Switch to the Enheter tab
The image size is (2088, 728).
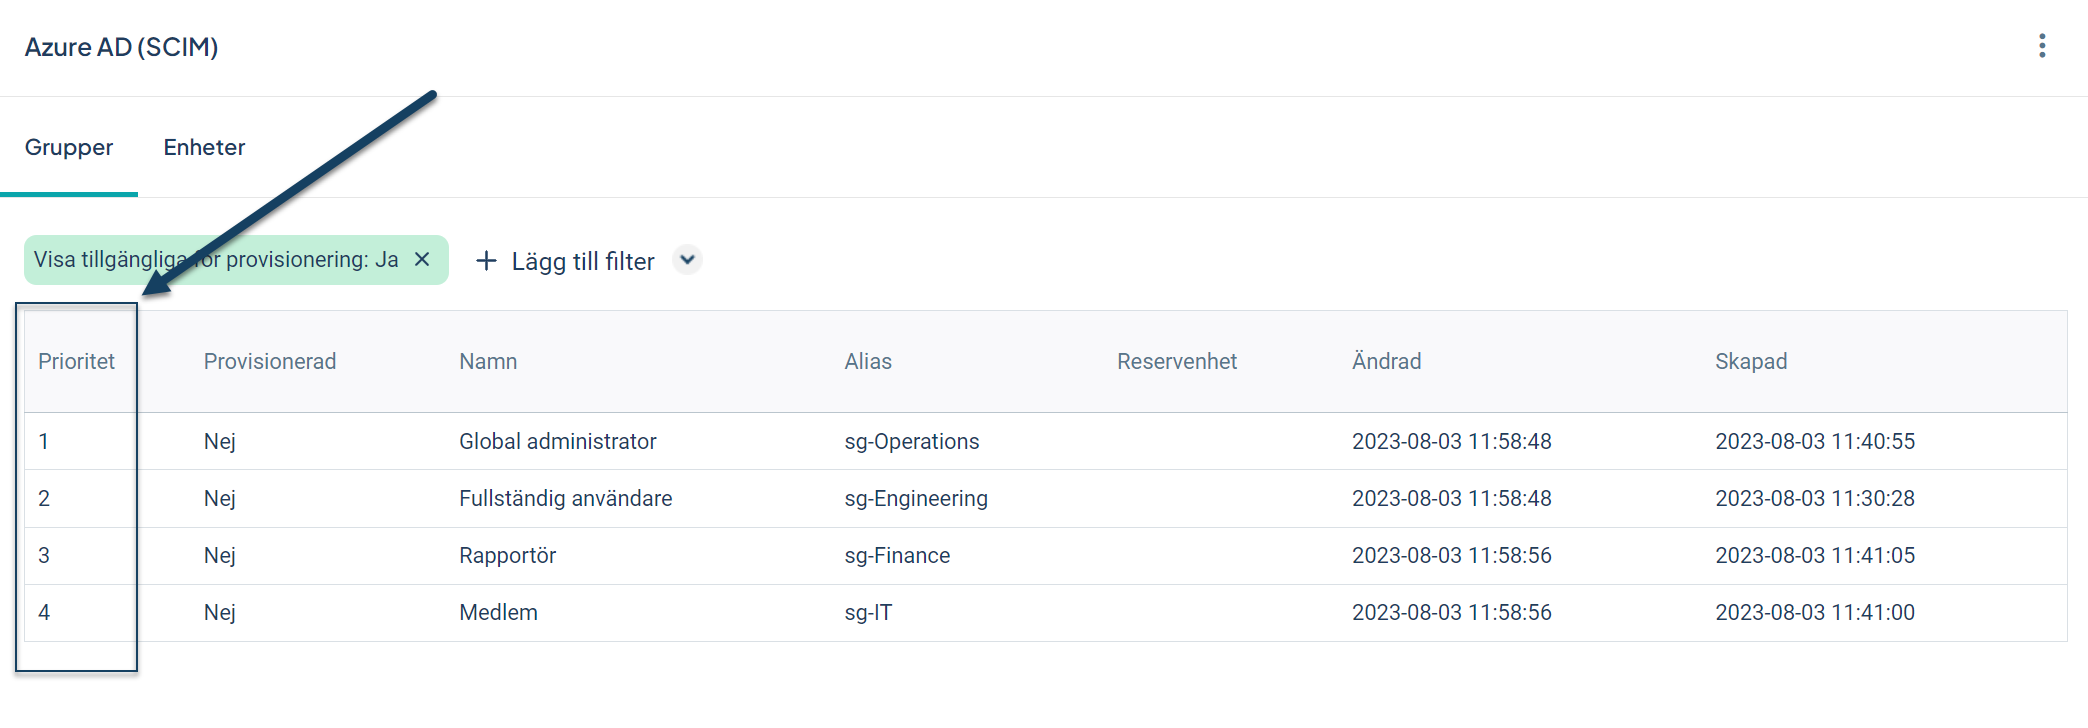tap(204, 147)
